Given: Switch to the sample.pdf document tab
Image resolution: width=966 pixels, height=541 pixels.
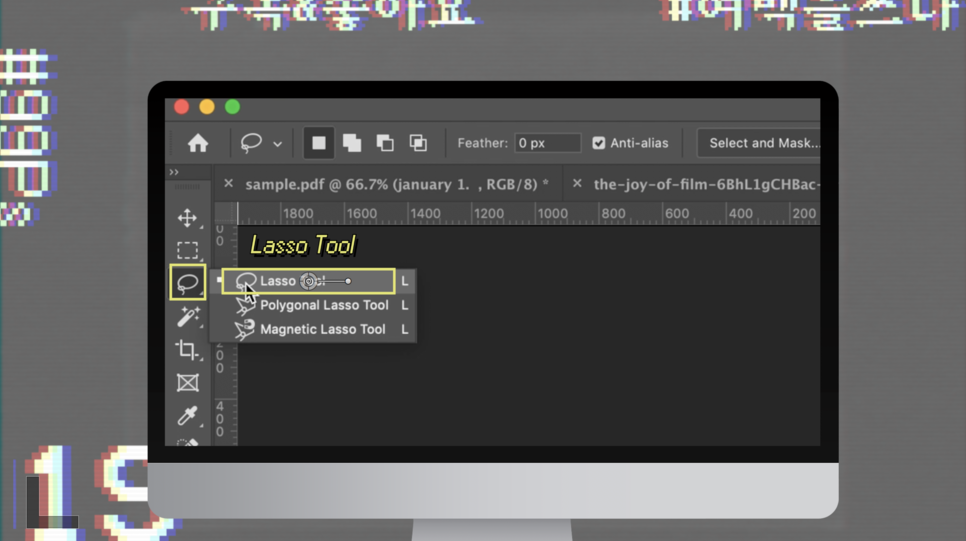Looking at the screenshot, I should click(397, 184).
